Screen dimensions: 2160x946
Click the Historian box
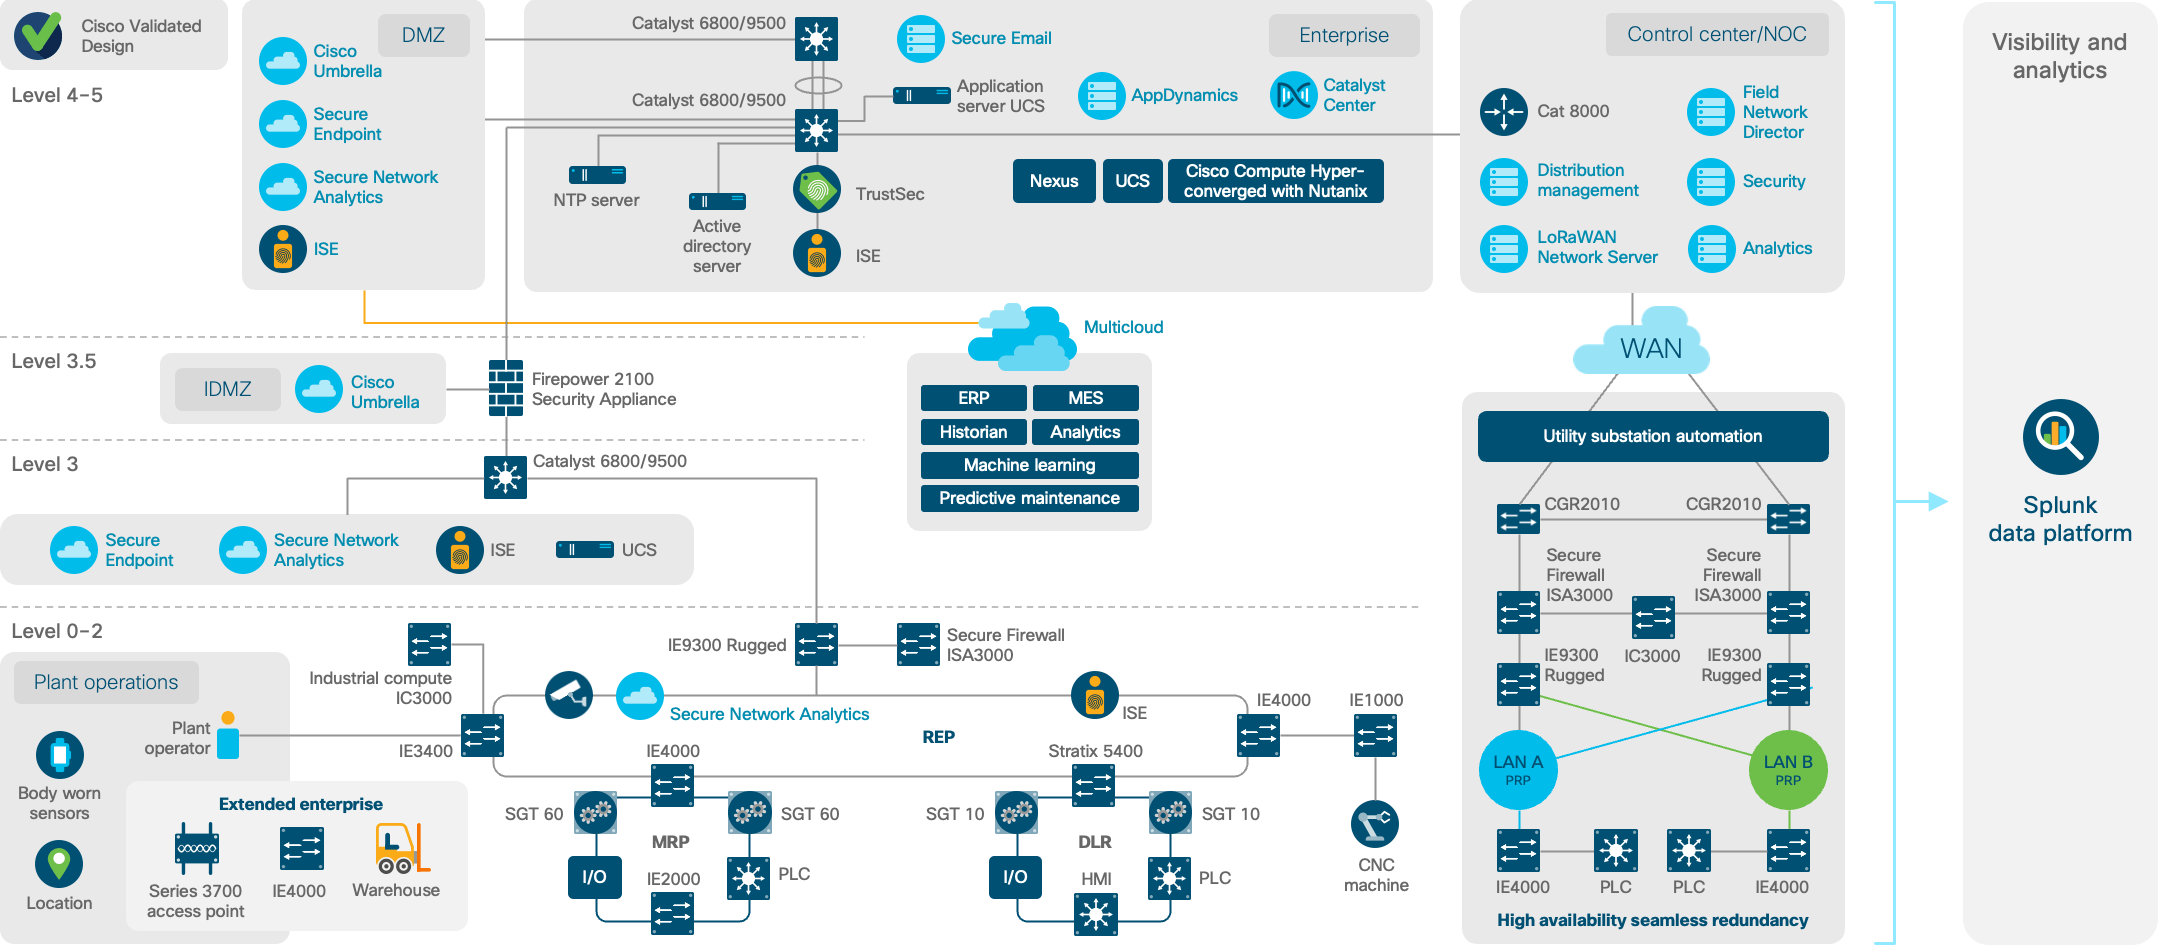pyautogui.click(x=974, y=432)
